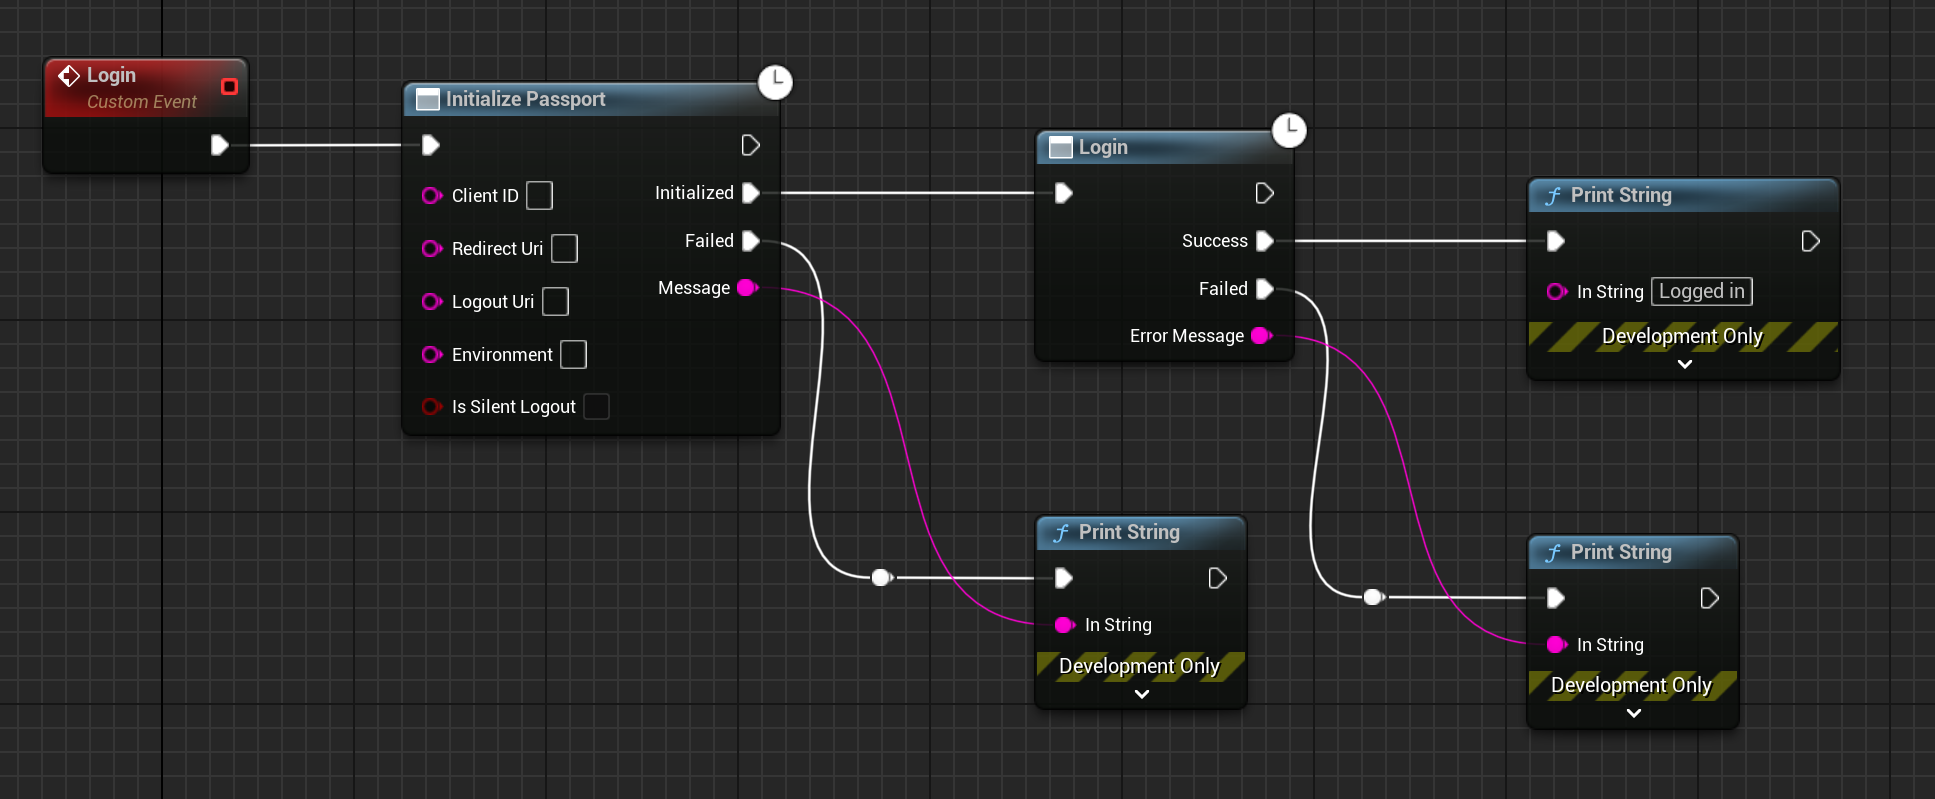
Task: Click the latent clock icon on Login node
Action: point(1289,130)
